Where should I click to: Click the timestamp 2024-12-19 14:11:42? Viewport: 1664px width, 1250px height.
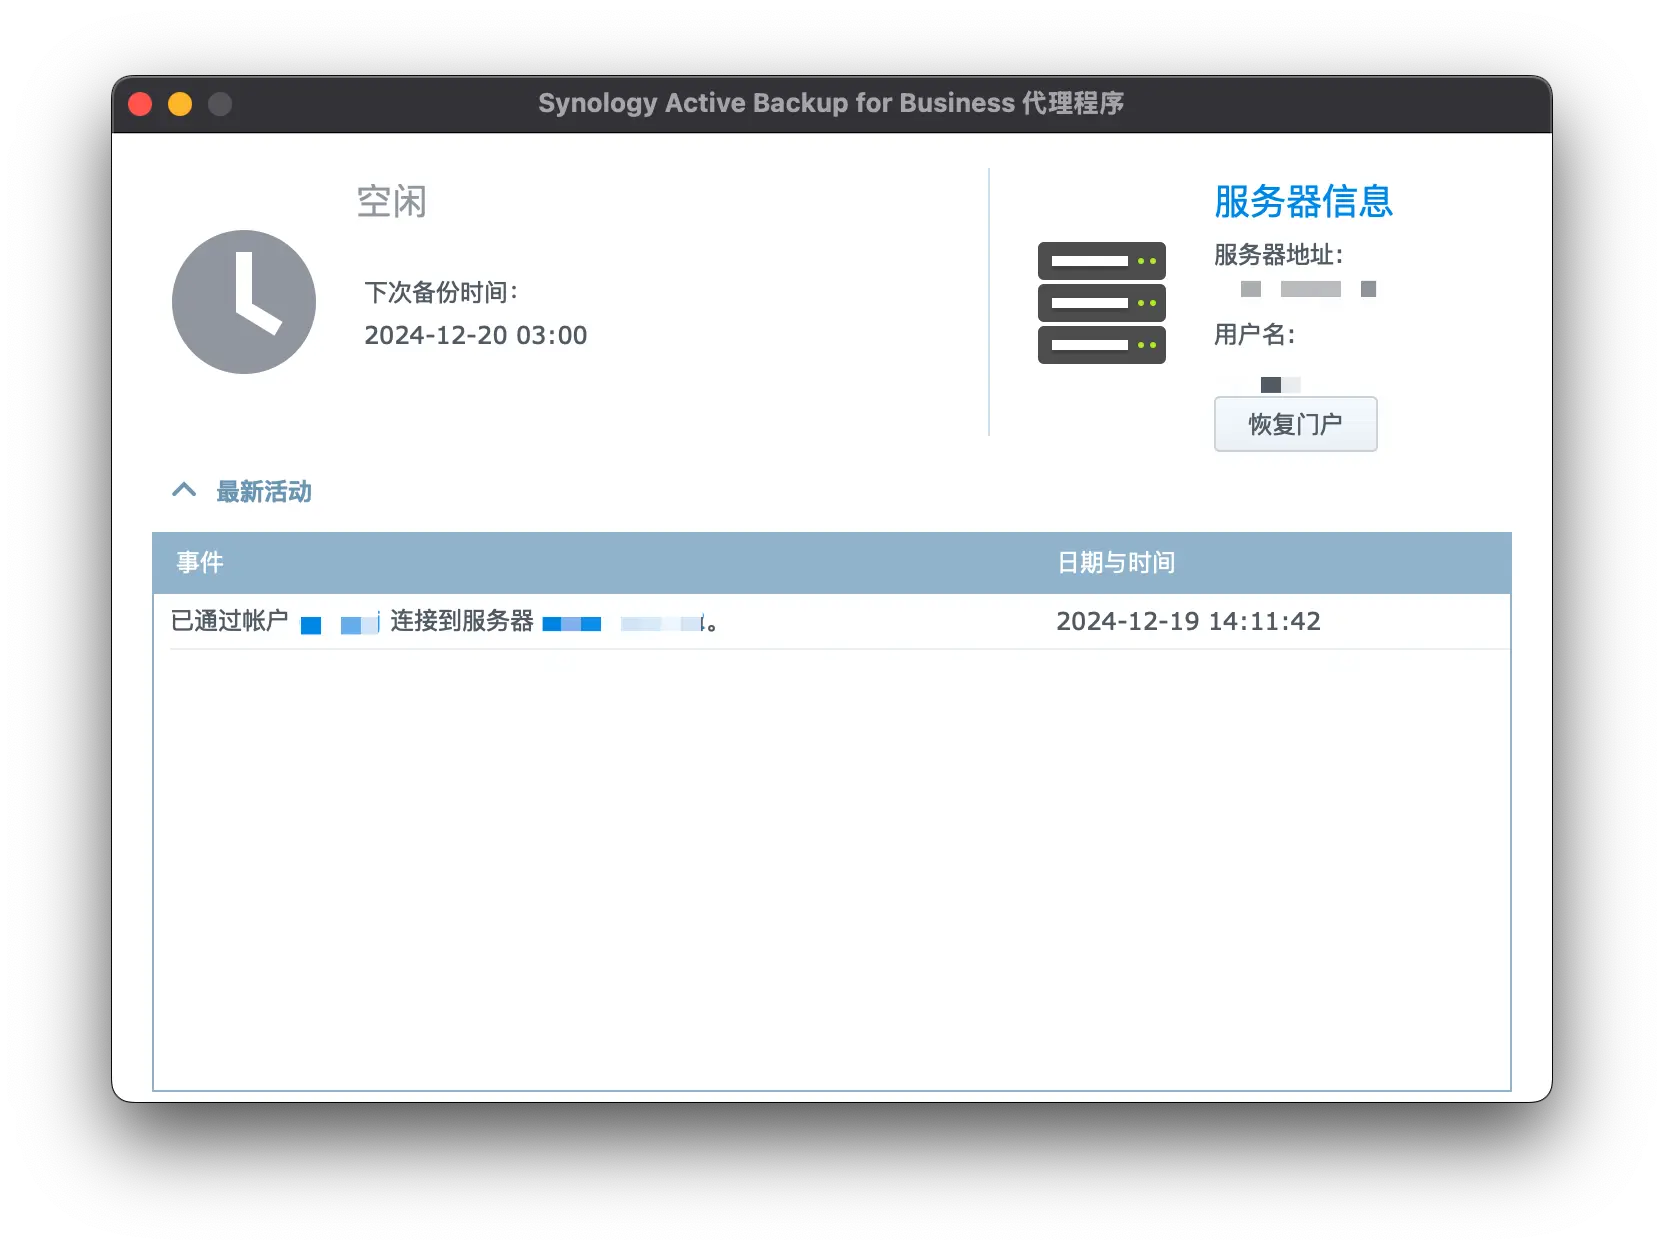point(1188,621)
